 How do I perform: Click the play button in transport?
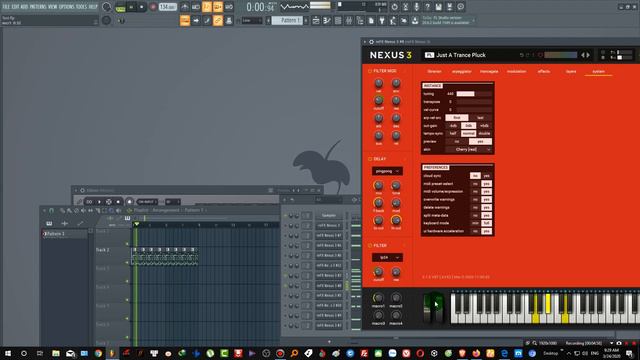point(131,7)
